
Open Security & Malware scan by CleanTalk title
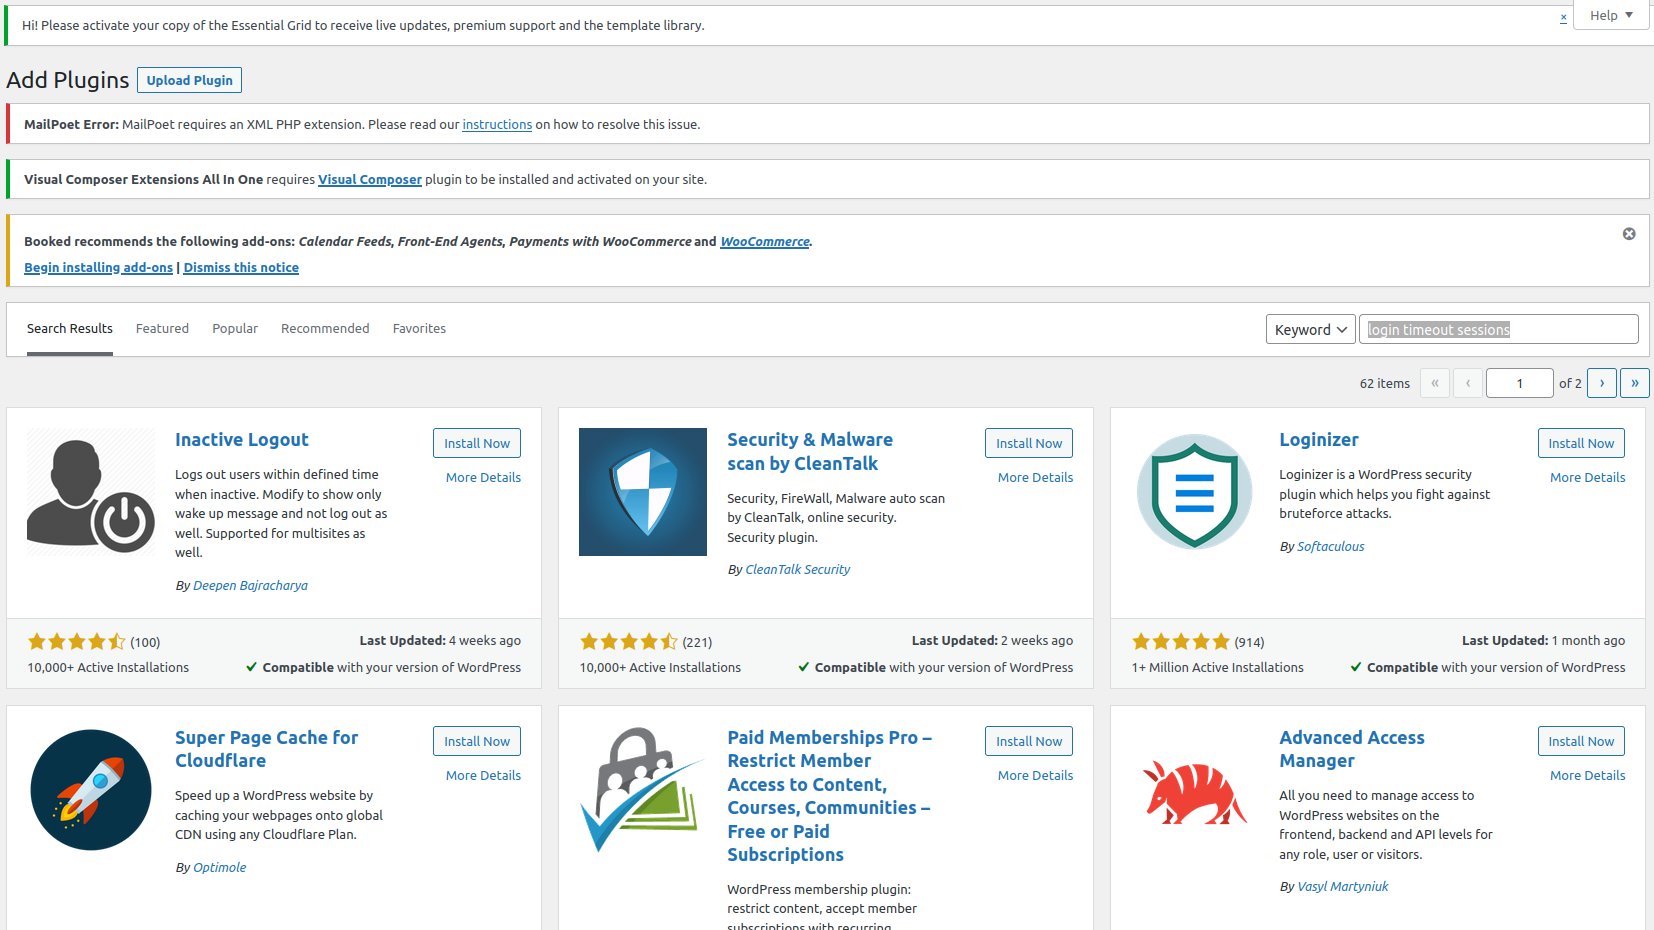coord(810,452)
